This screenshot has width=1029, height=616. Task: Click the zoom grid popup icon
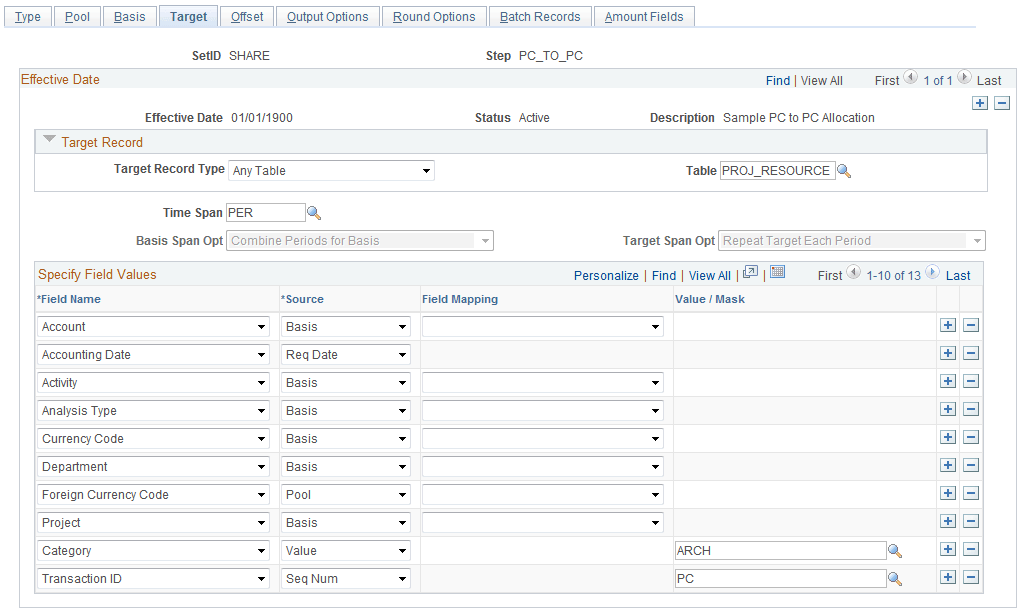[x=752, y=274]
